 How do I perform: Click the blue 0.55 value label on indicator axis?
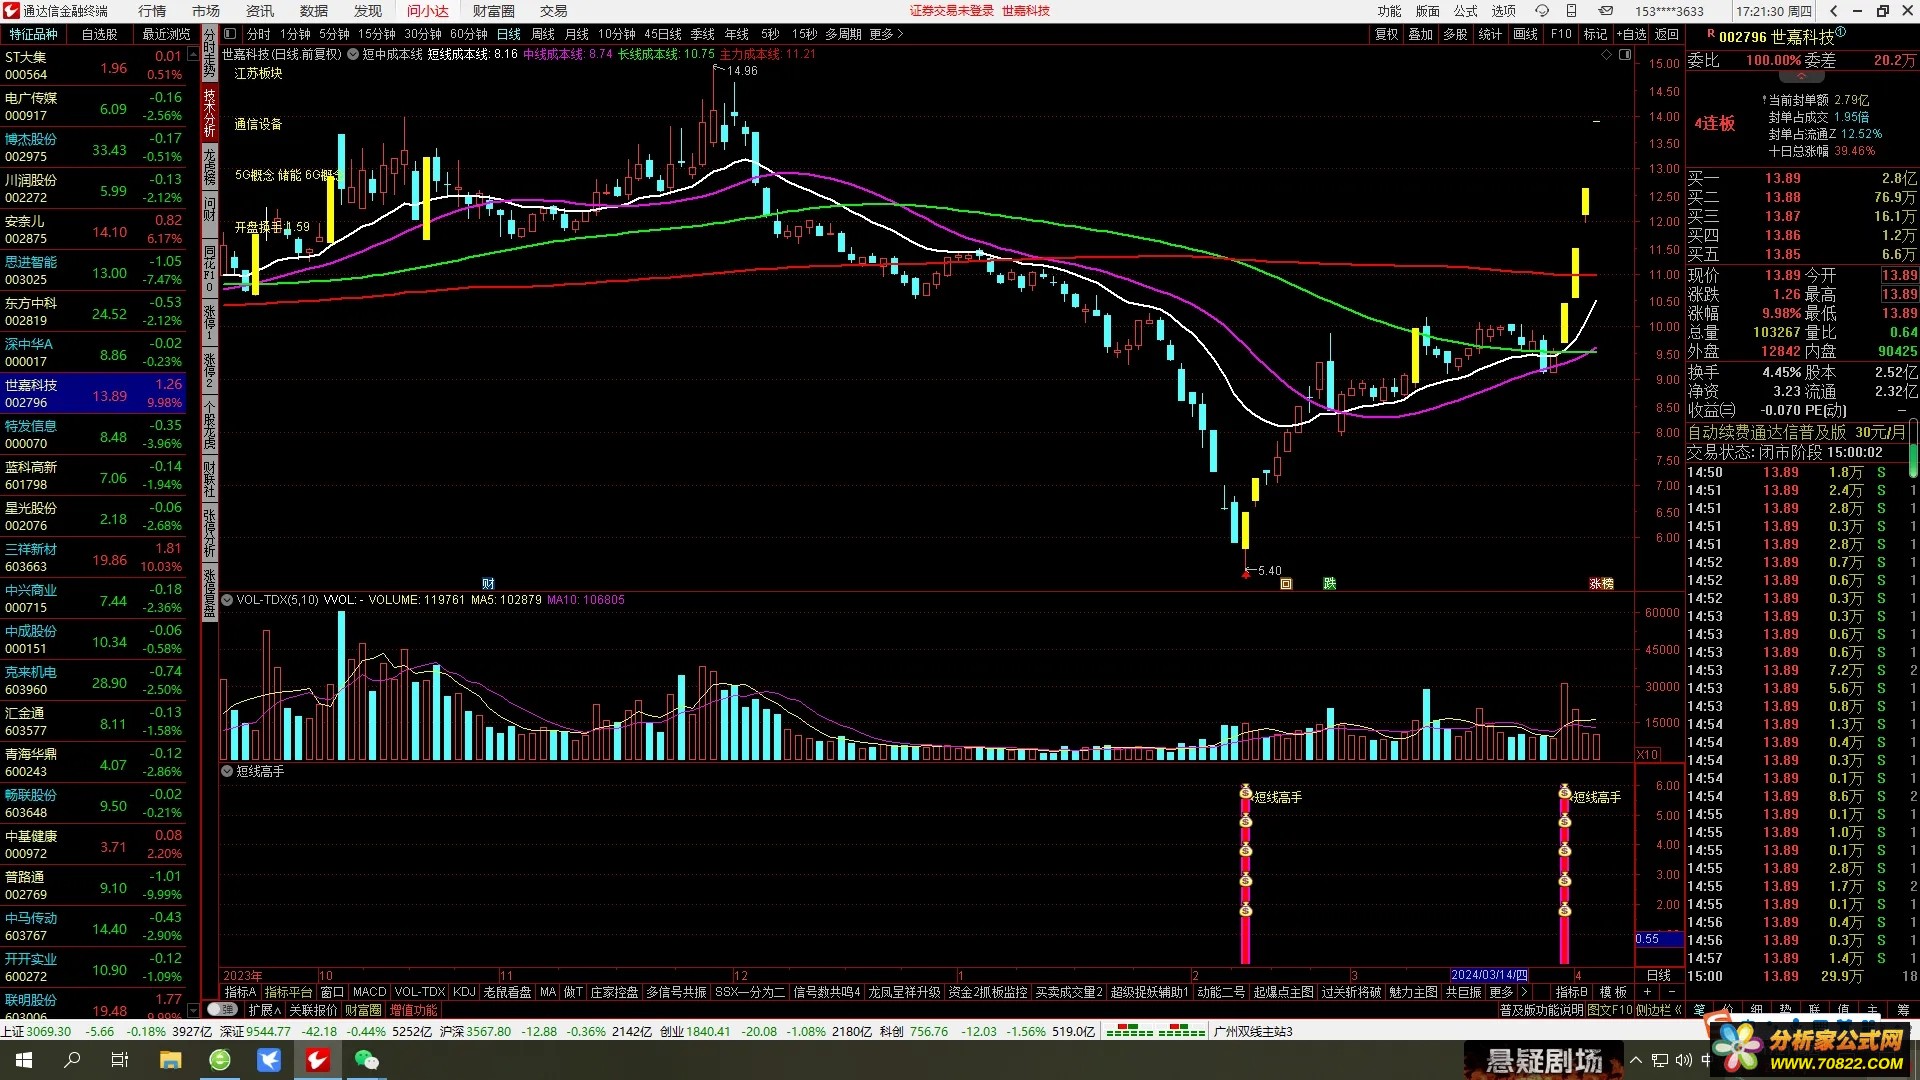pos(1658,939)
